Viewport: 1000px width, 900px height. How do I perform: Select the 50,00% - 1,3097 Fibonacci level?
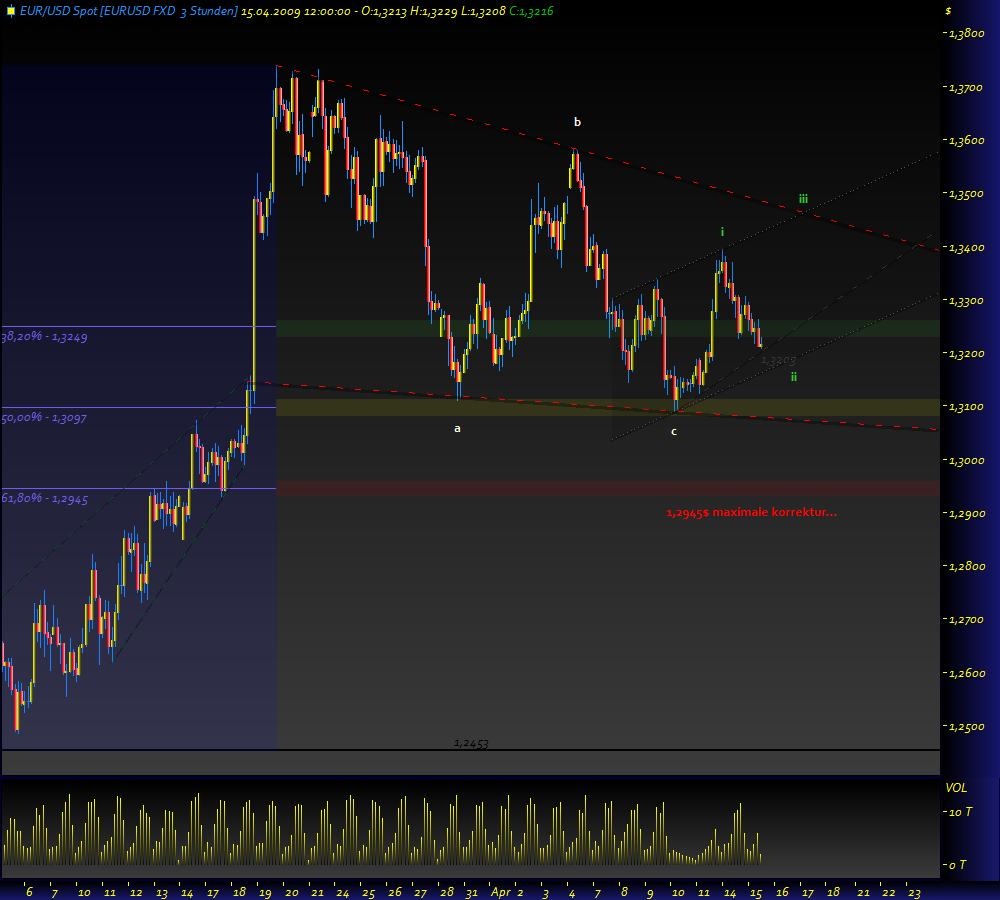(44, 419)
